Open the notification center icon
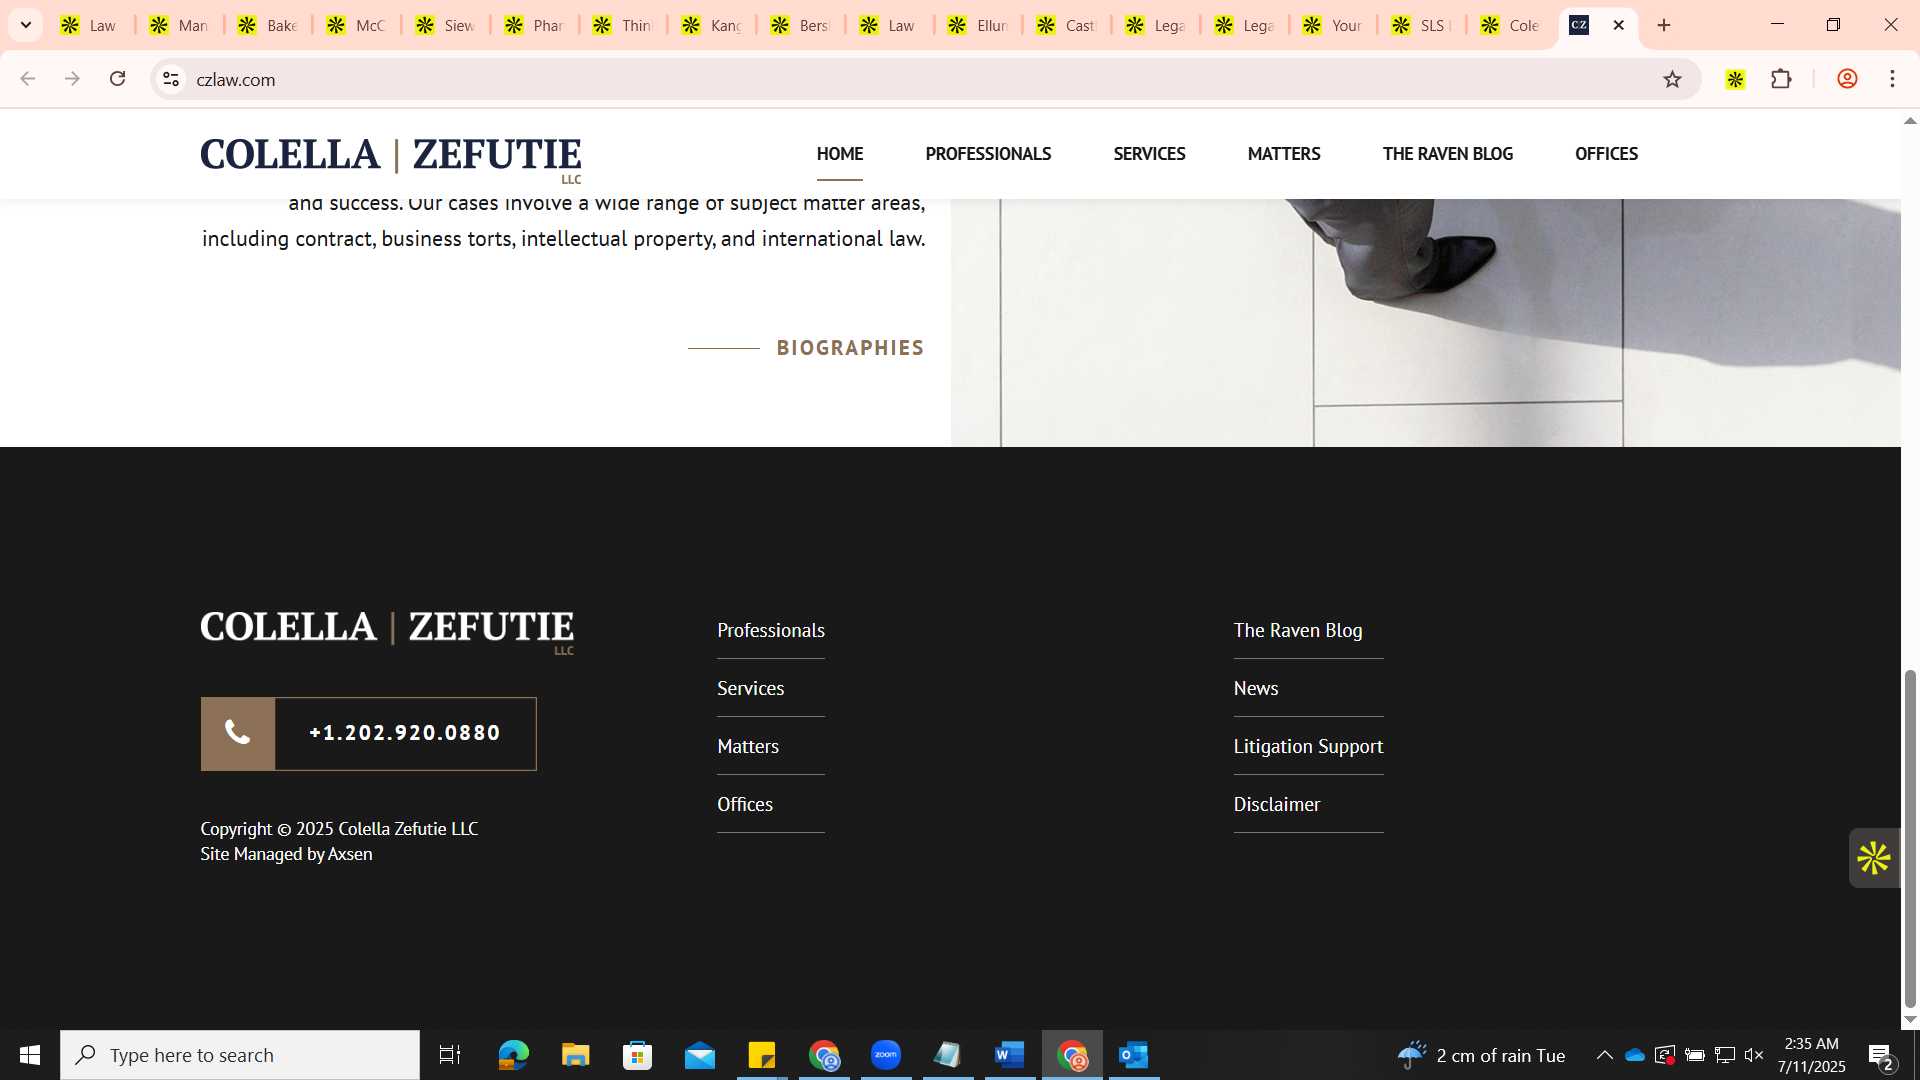The image size is (1920, 1080). click(1880, 1056)
